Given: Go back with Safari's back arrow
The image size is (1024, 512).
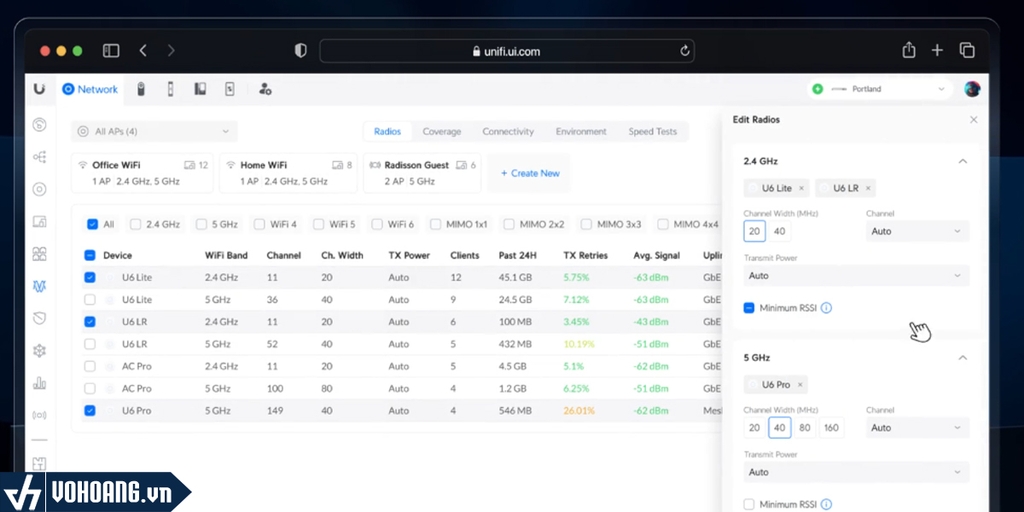Looking at the screenshot, I should pyautogui.click(x=143, y=51).
